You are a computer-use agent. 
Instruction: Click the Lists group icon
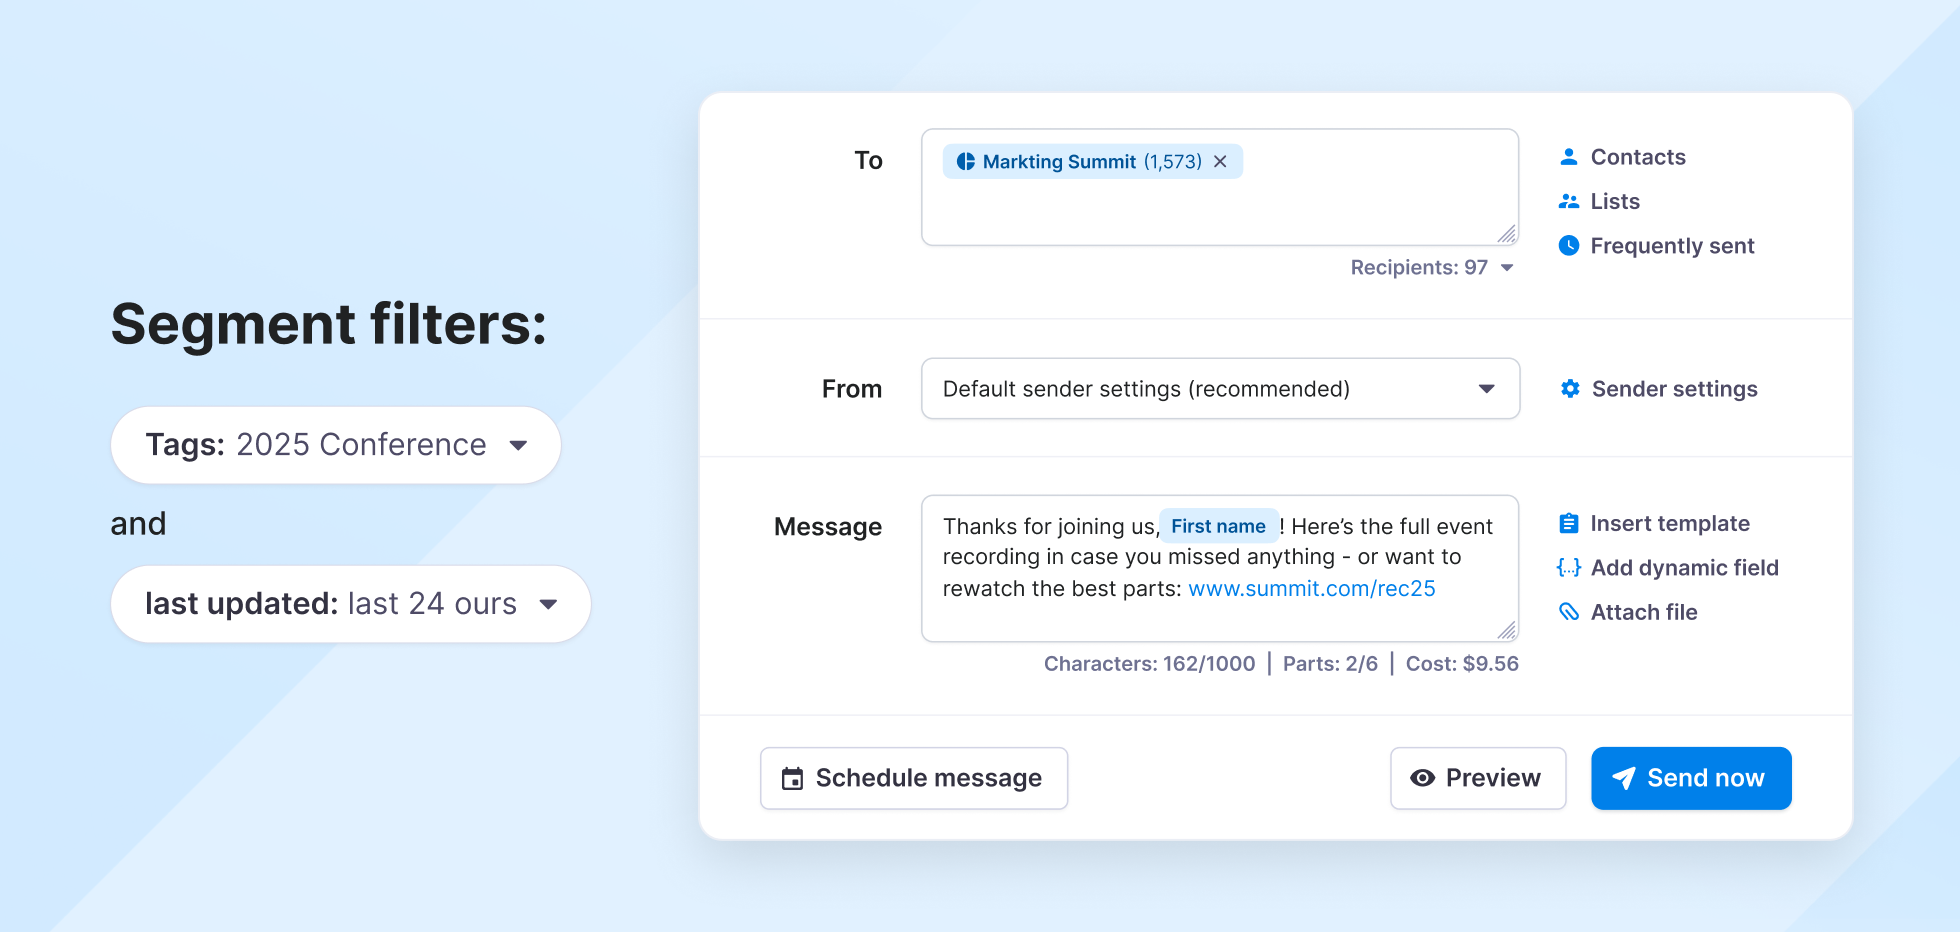pyautogui.click(x=1569, y=201)
